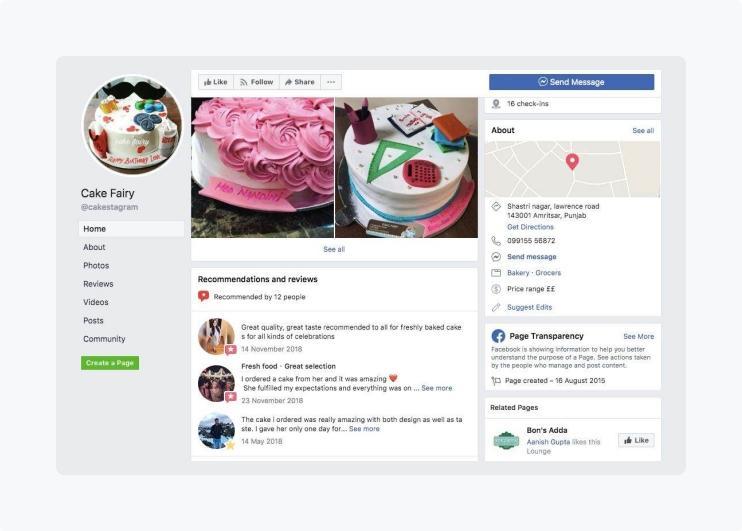Image resolution: width=742 pixels, height=531 pixels.
Task: Expand the second review with See more
Action: pos(436,388)
